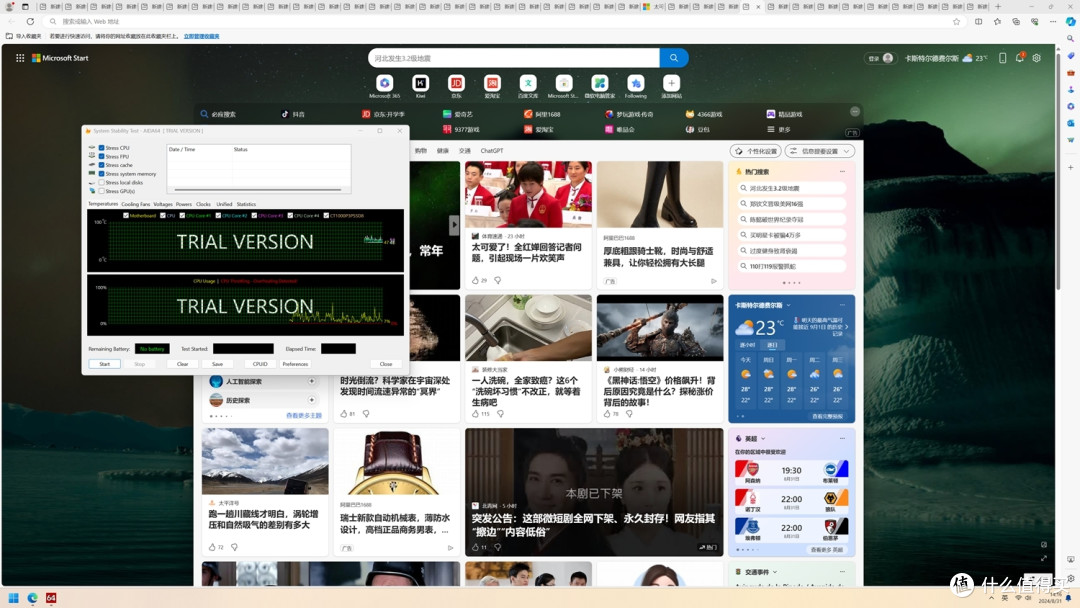The width and height of the screenshot is (1080, 608).
Task: Select the Powers tab
Action: coord(184,204)
